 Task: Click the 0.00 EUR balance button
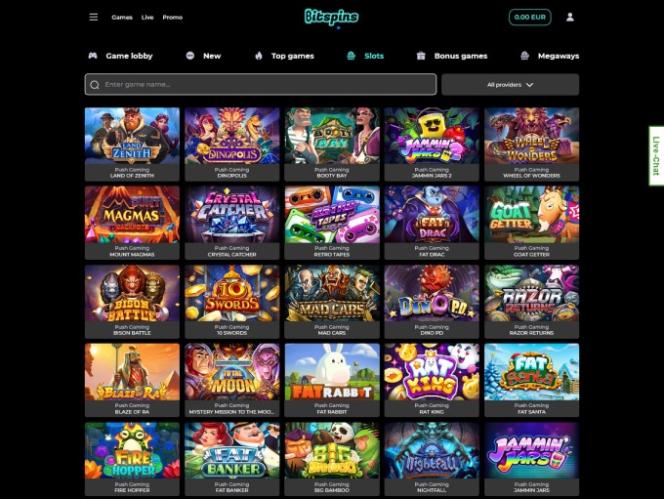[x=530, y=17]
